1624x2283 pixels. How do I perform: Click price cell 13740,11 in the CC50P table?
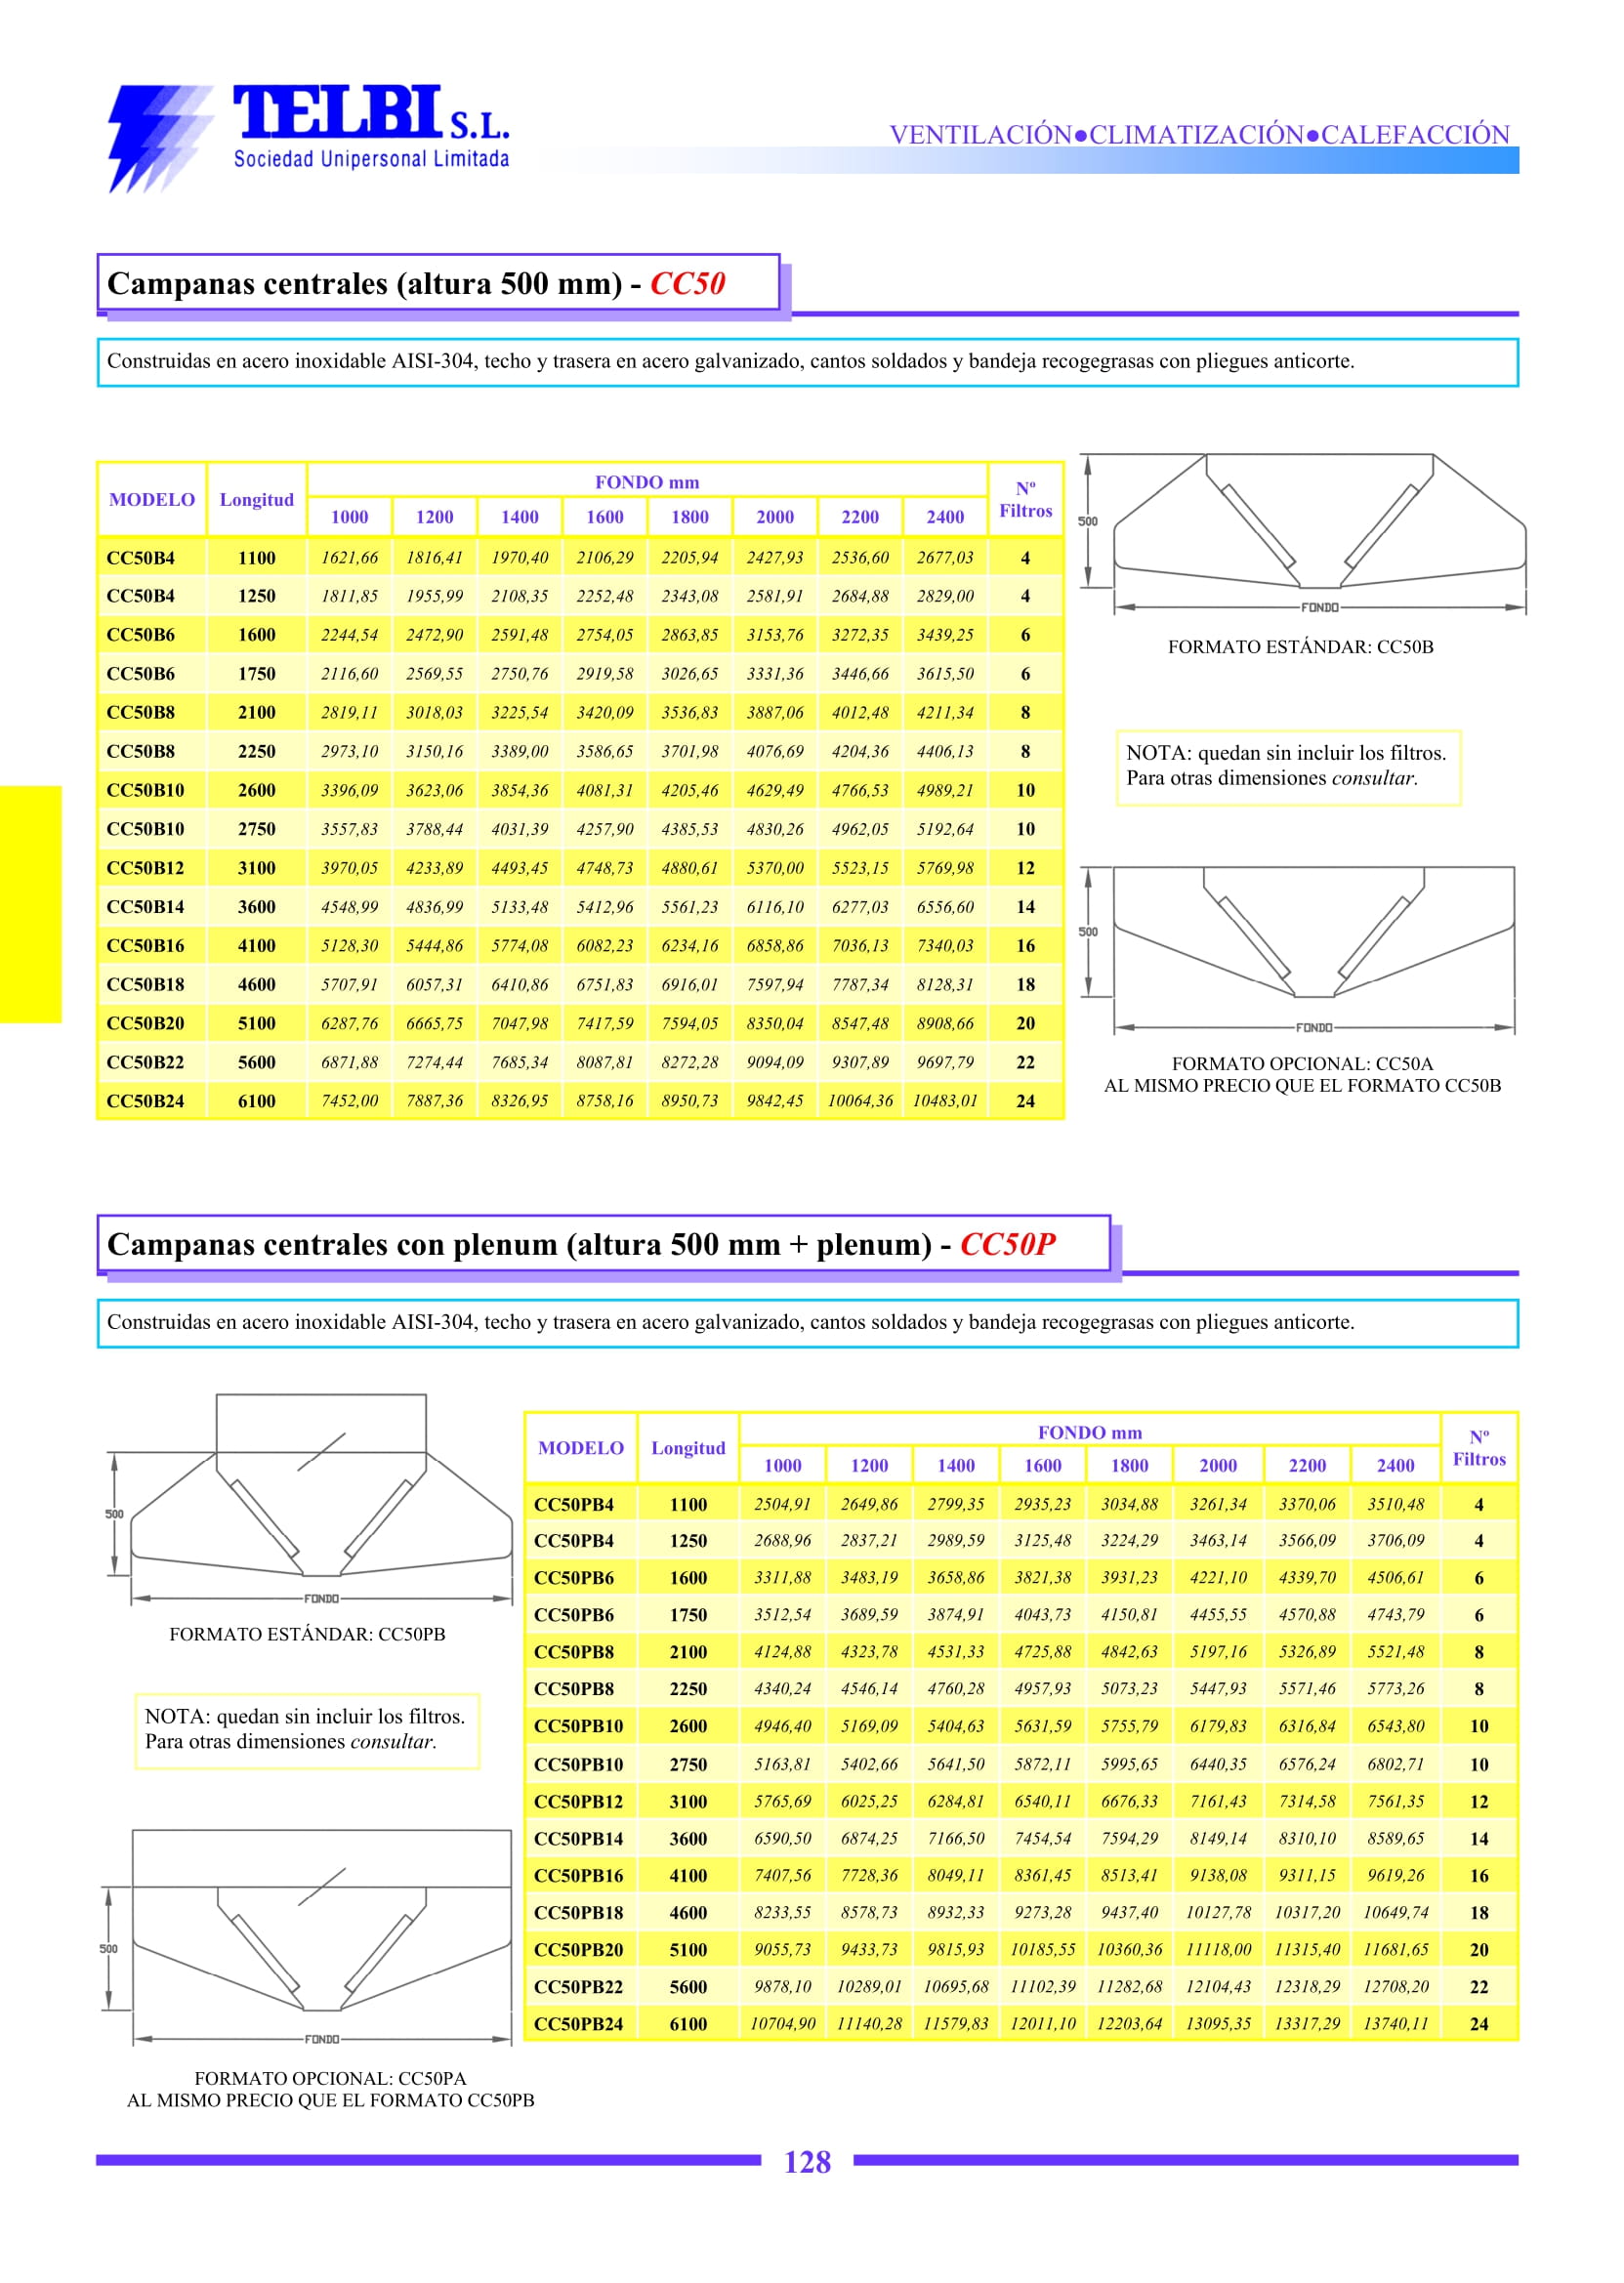click(1395, 2024)
